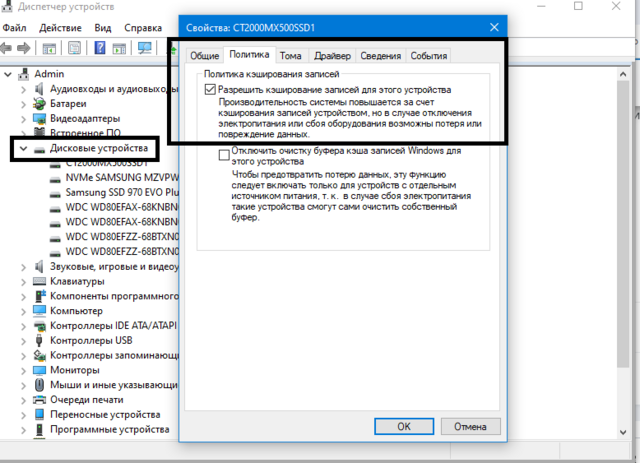Click the Мыши mouse device icon
Screen dimensions: 640x463
[39, 385]
